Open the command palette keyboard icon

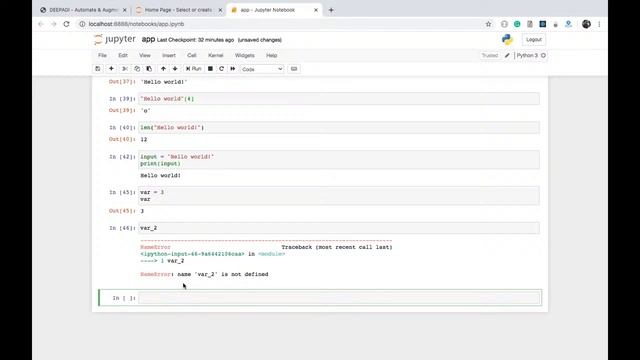coord(294,69)
